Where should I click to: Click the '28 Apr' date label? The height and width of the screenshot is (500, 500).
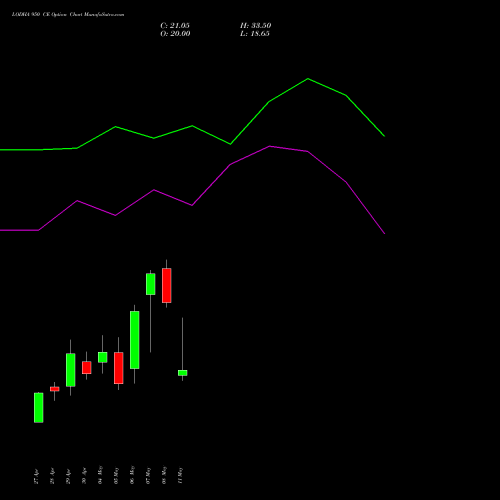[x=52, y=476]
